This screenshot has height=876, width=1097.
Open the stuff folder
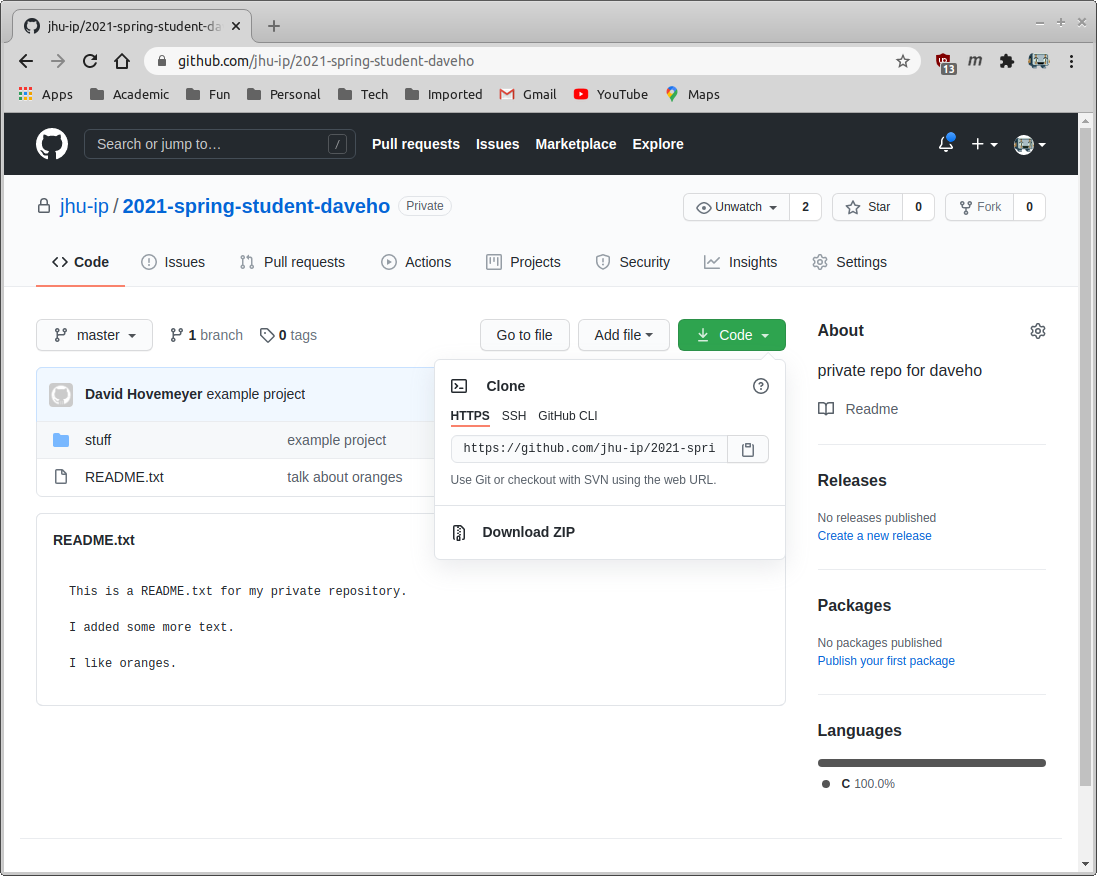tap(98, 440)
